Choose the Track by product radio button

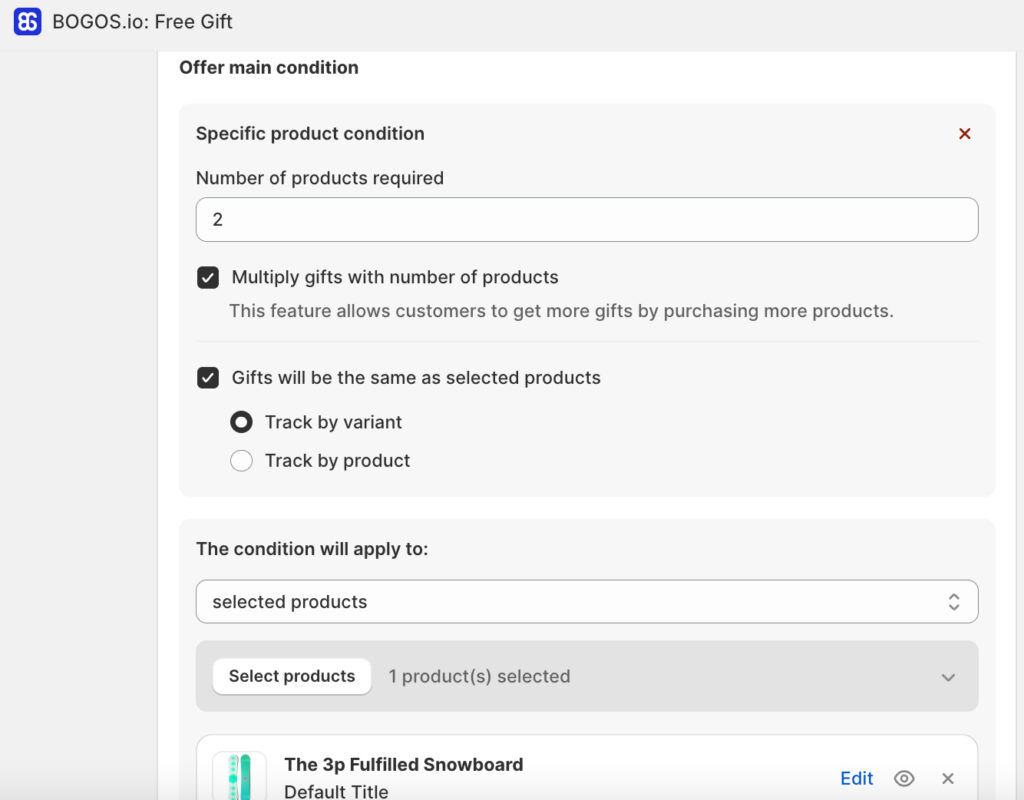pos(241,461)
